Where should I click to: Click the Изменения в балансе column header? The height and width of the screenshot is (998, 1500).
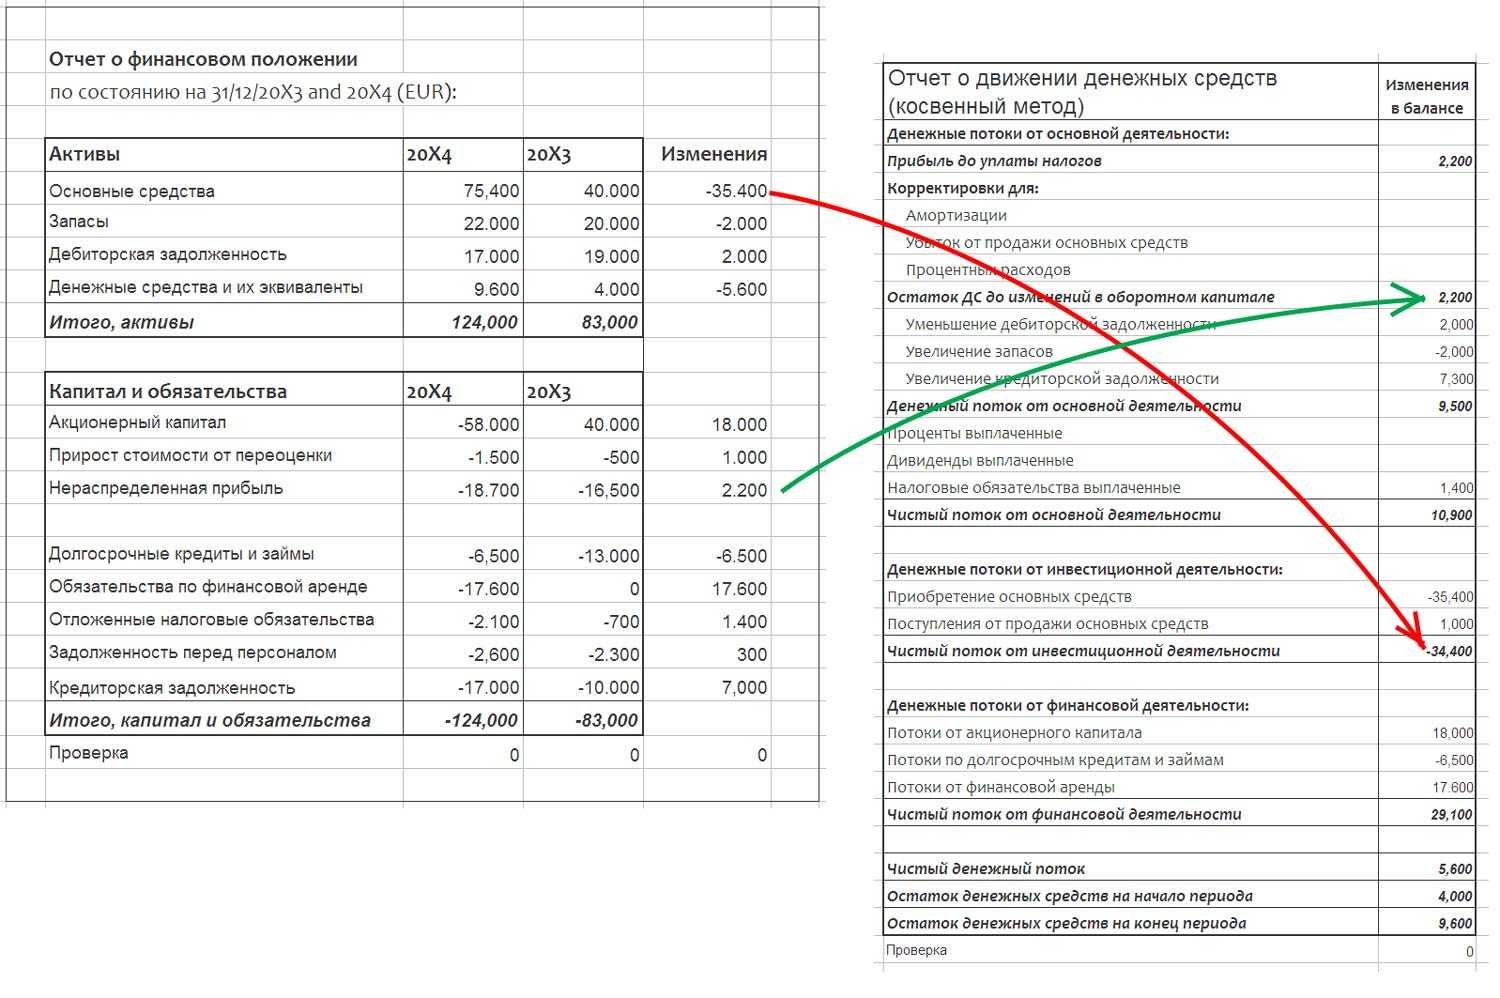tap(1427, 96)
